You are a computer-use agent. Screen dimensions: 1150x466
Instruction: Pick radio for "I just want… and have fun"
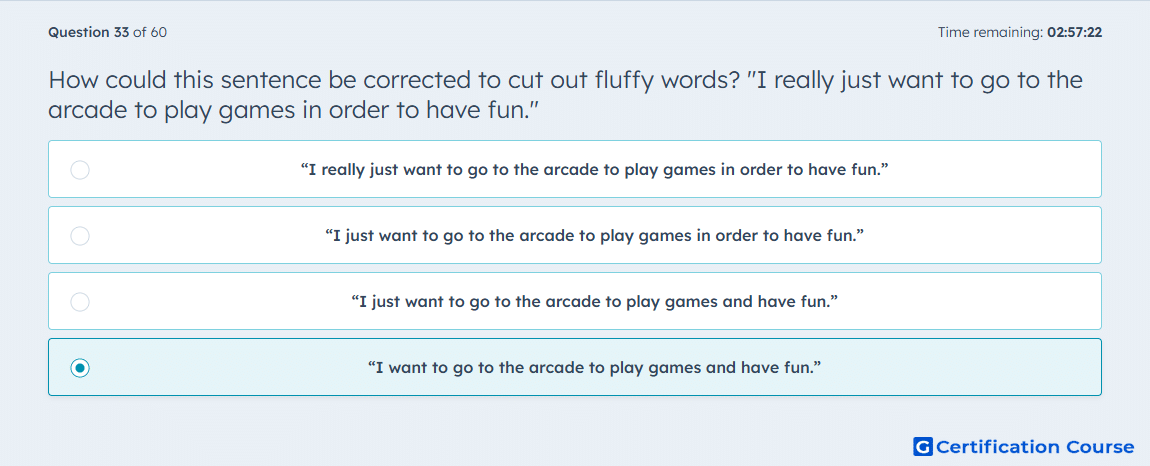[x=80, y=302]
